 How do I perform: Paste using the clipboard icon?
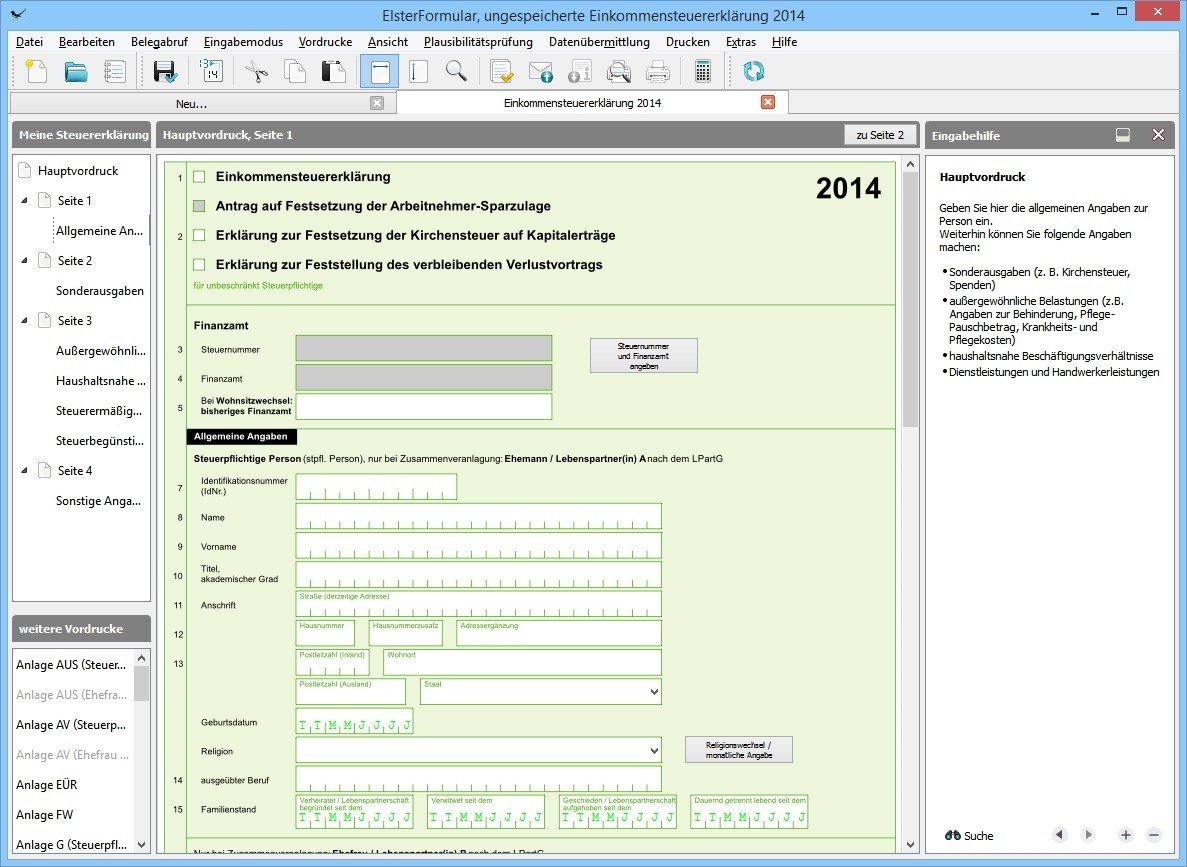[x=333, y=72]
